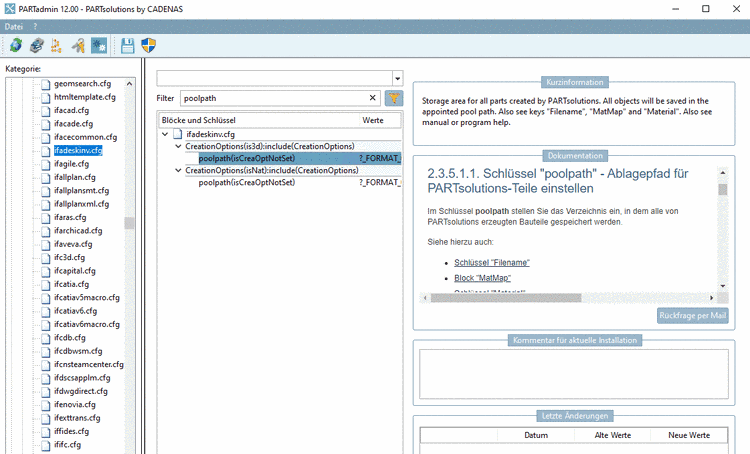Select ifexttrans.cfg in the category list
The width and height of the screenshot is (750, 454).
pos(77,419)
